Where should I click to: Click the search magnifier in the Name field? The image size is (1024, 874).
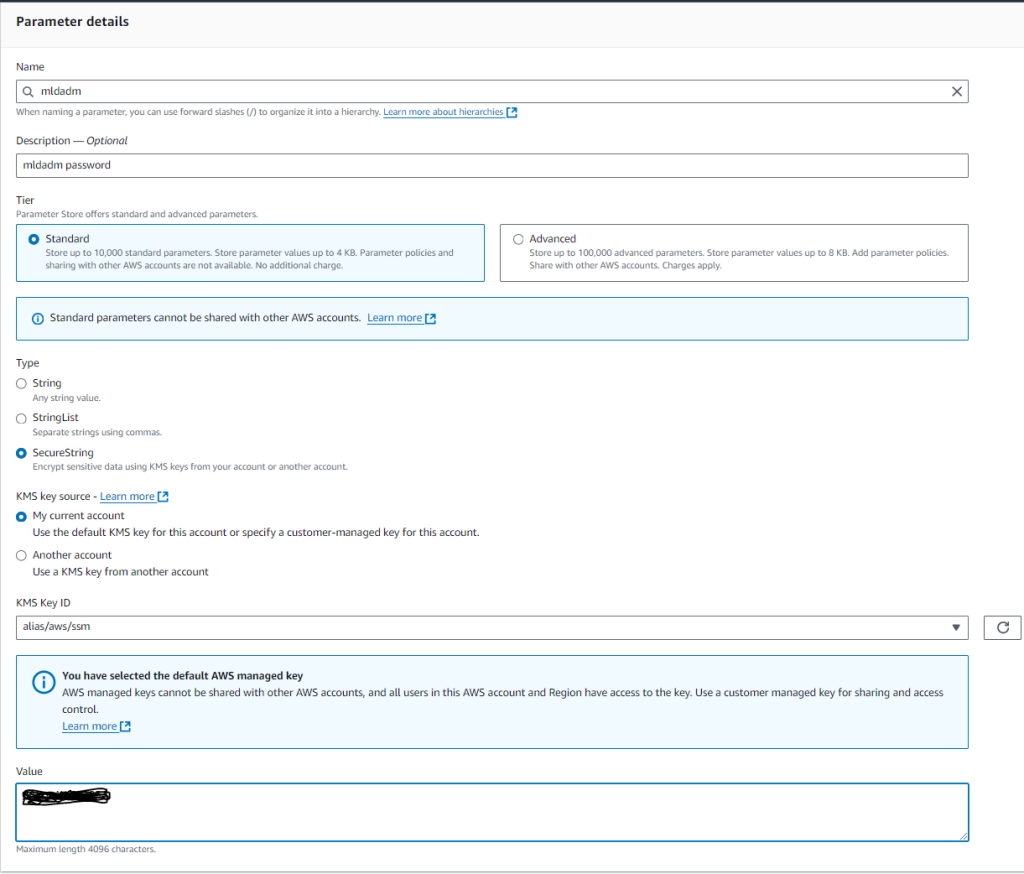click(x=27, y=91)
